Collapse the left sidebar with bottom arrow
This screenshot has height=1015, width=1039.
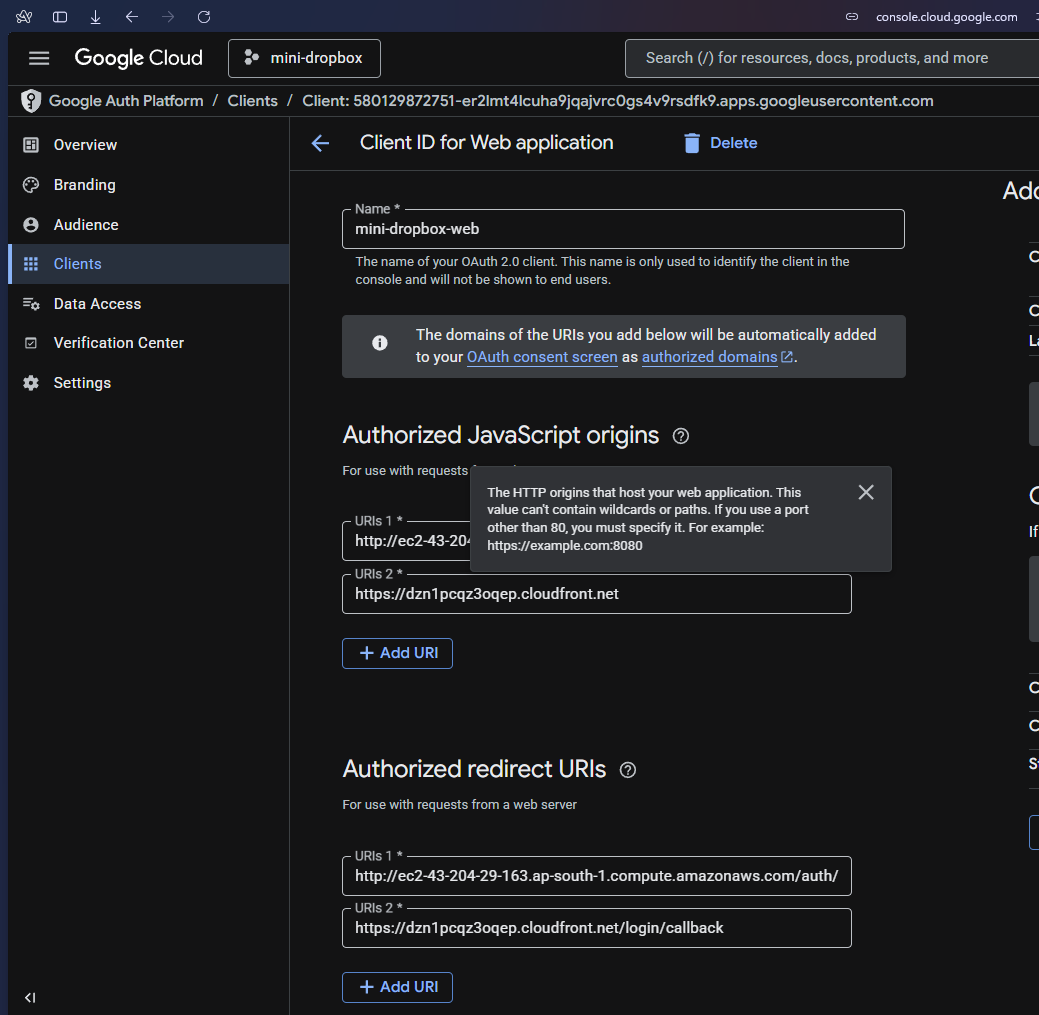(30, 997)
